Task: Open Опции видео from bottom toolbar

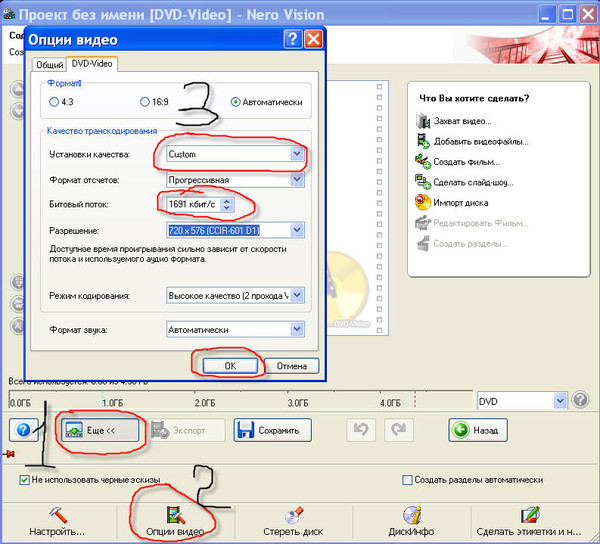Action: point(175,522)
